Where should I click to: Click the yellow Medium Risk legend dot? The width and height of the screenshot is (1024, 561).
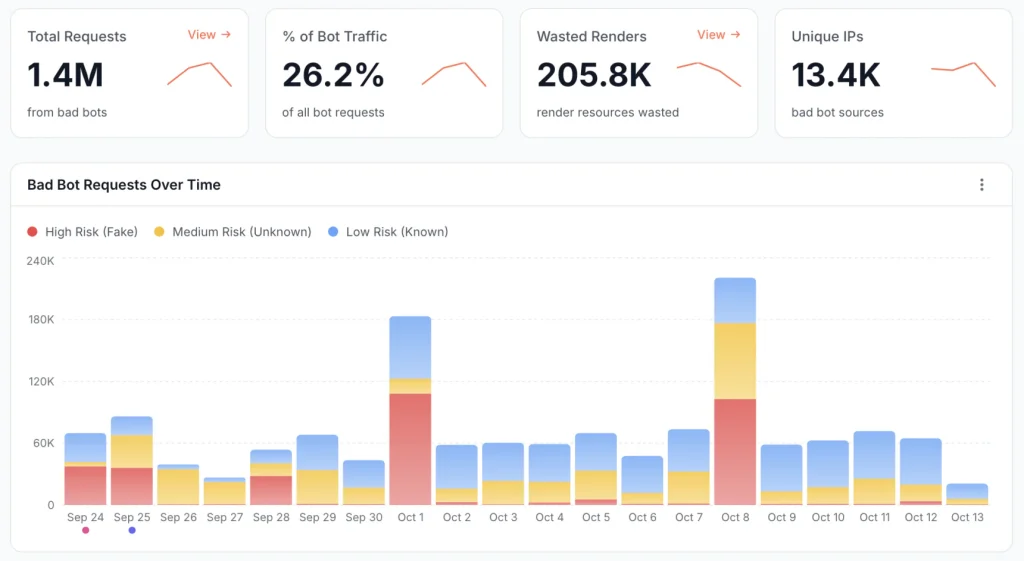(x=159, y=232)
